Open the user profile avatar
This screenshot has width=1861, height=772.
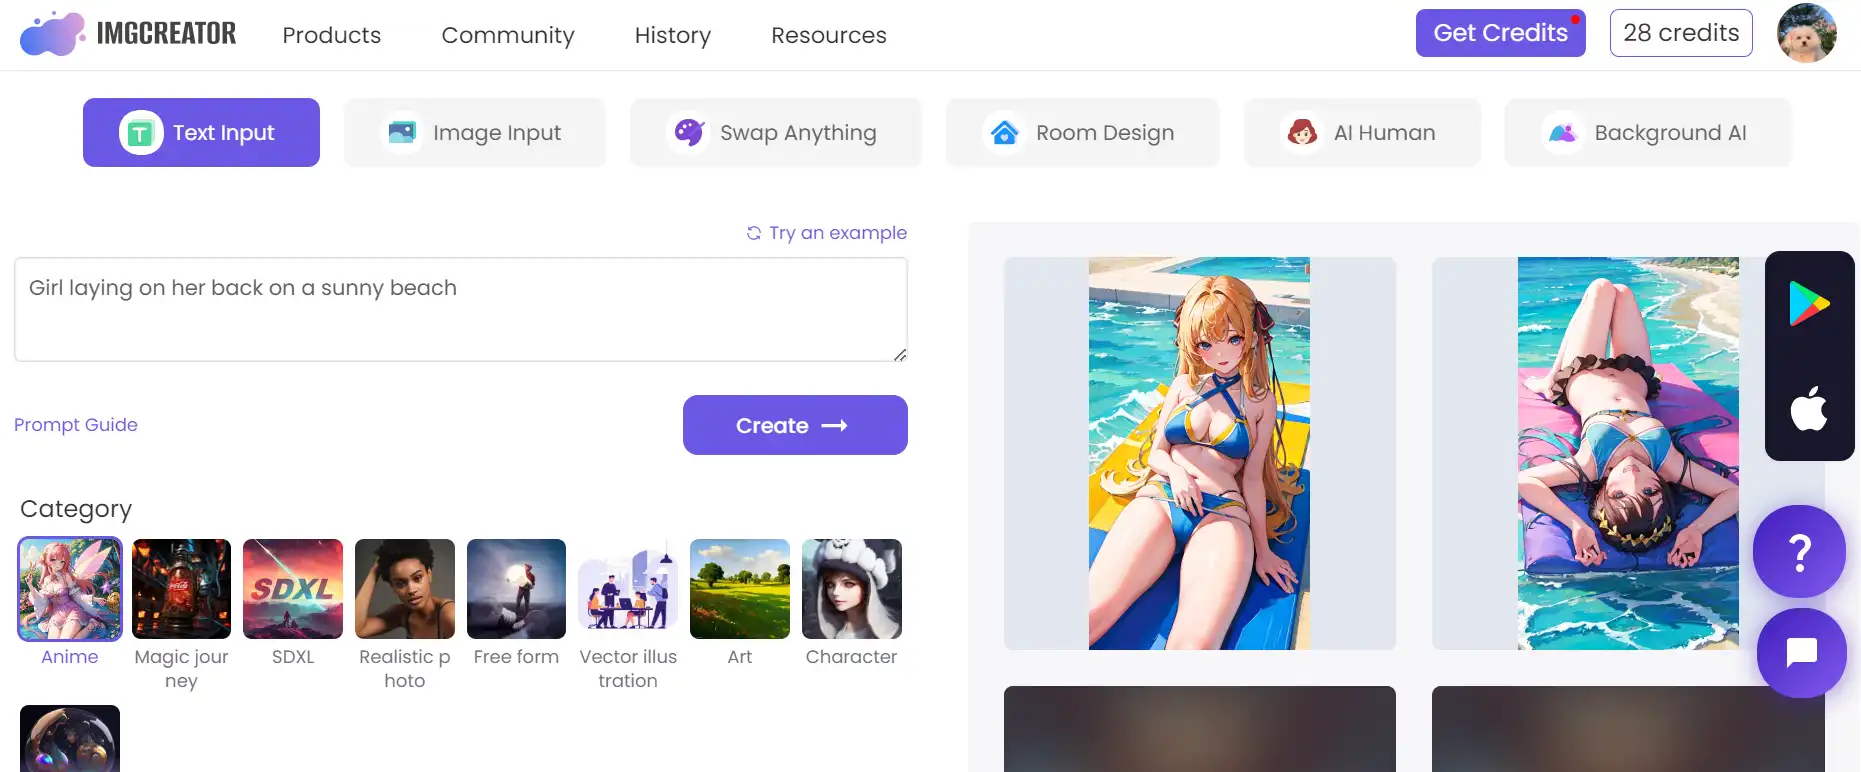coord(1806,33)
